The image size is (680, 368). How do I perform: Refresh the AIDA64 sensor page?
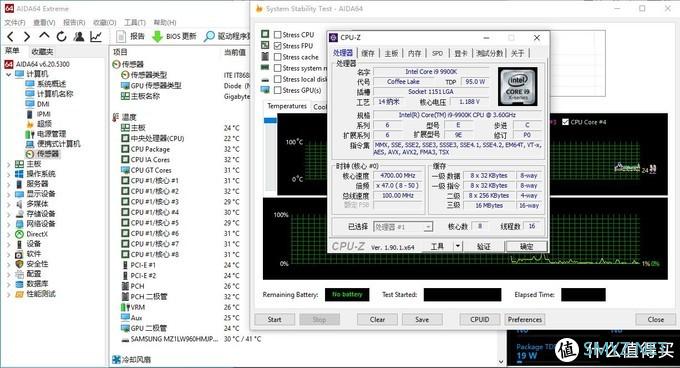(x=61, y=36)
